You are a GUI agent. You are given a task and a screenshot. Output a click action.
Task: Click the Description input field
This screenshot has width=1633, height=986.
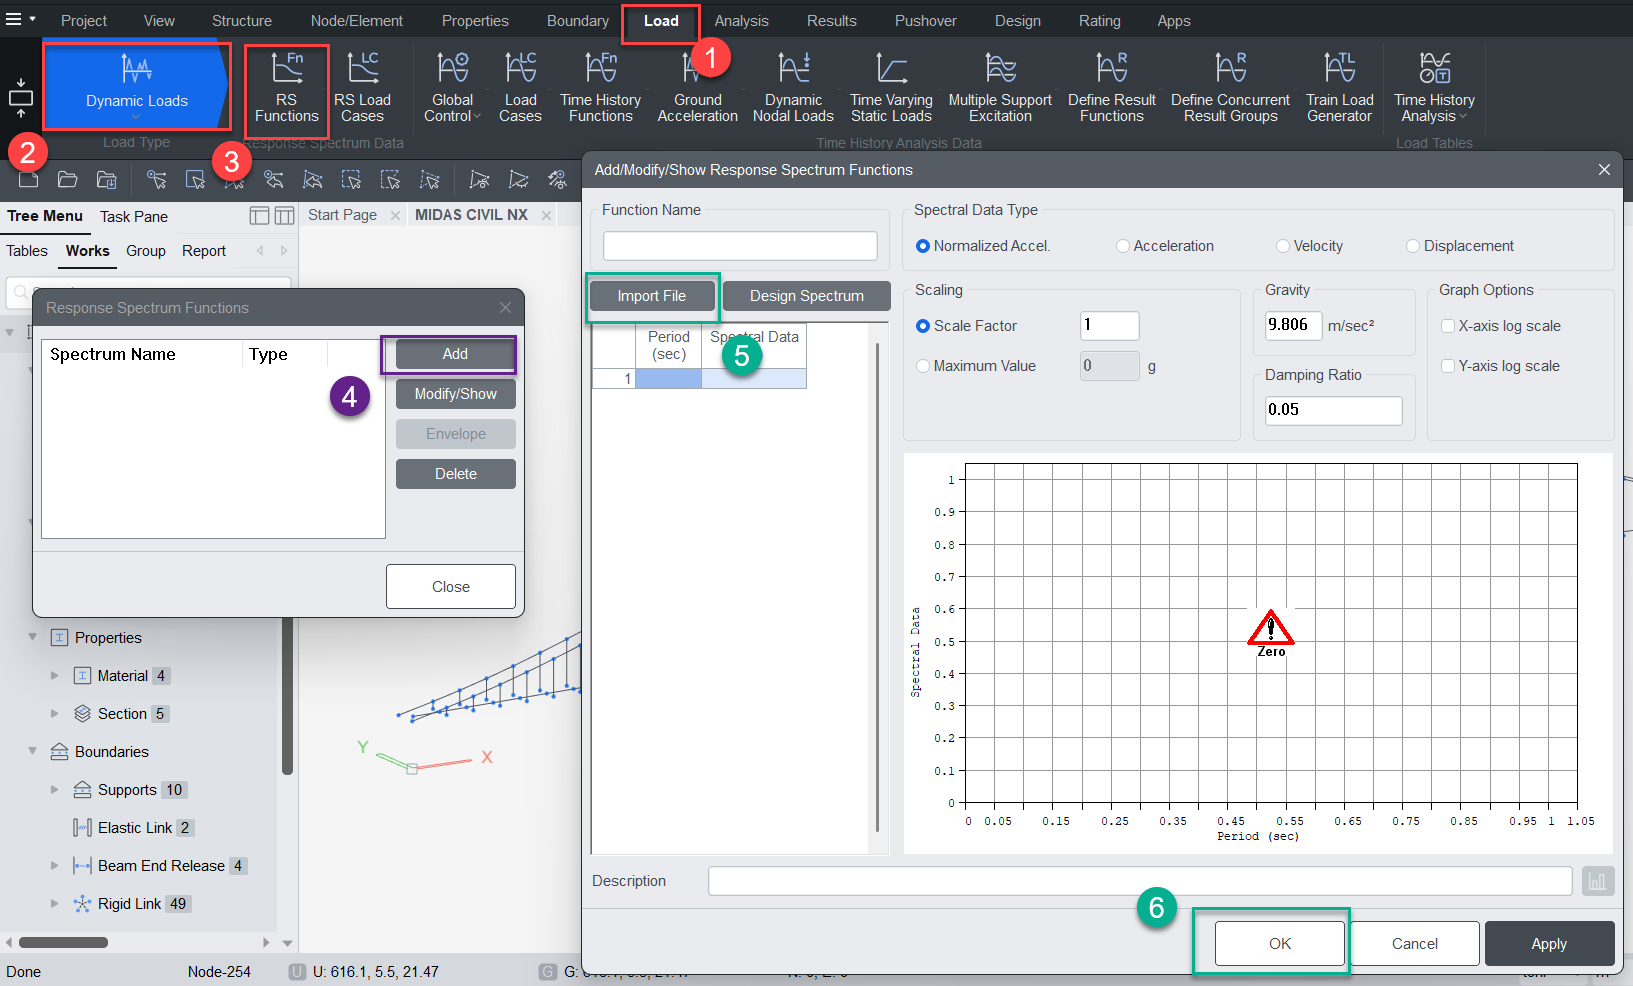click(x=1140, y=881)
